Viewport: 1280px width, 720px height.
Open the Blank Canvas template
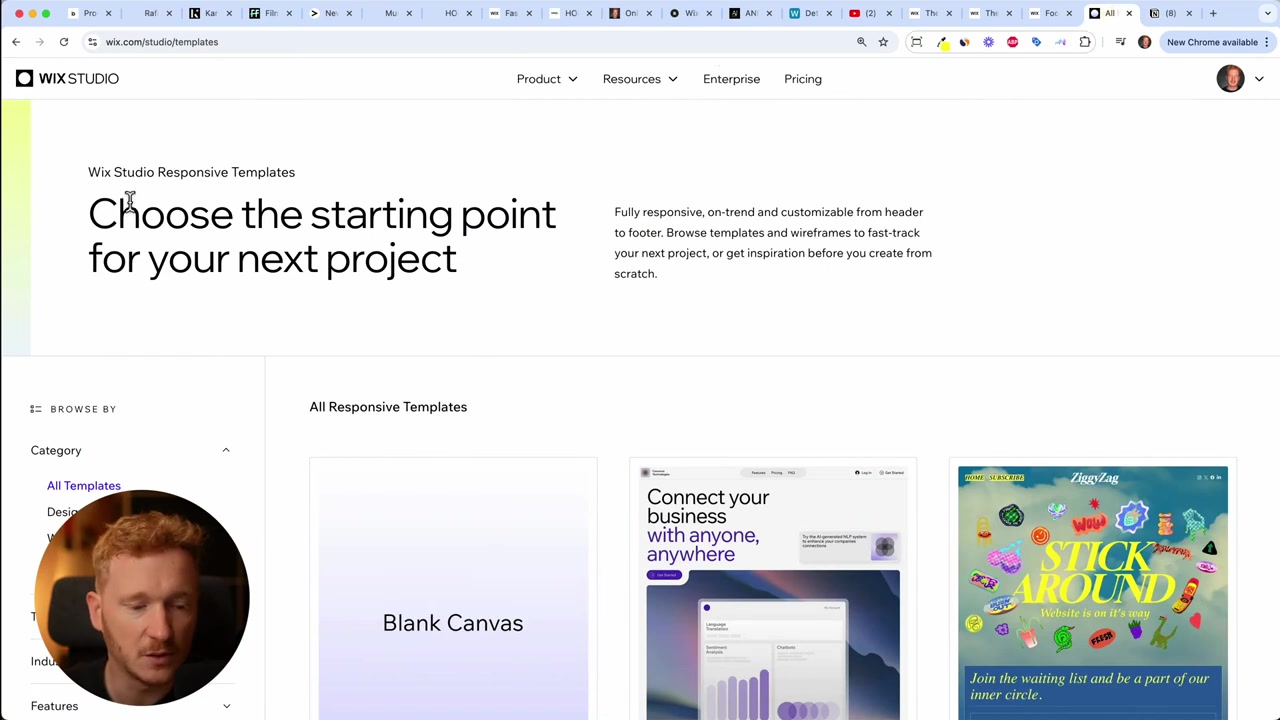click(453, 590)
